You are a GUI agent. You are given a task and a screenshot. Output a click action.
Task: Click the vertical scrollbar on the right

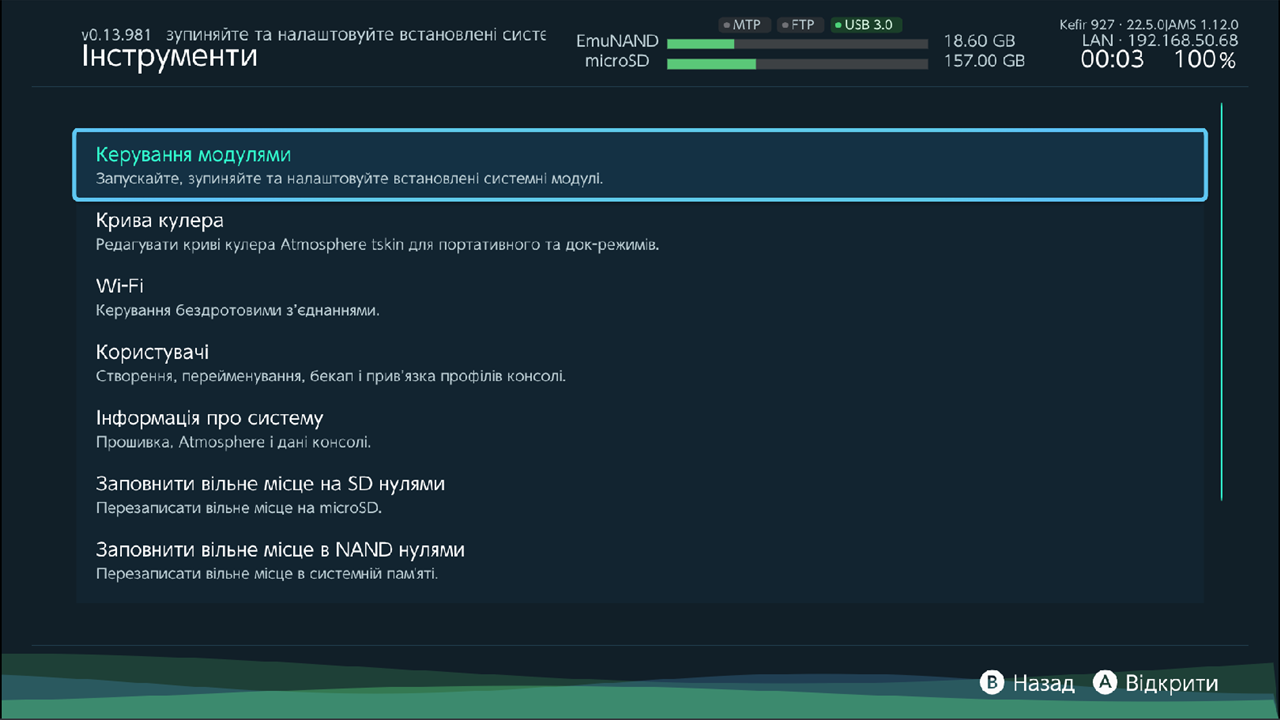[x=1221, y=300]
